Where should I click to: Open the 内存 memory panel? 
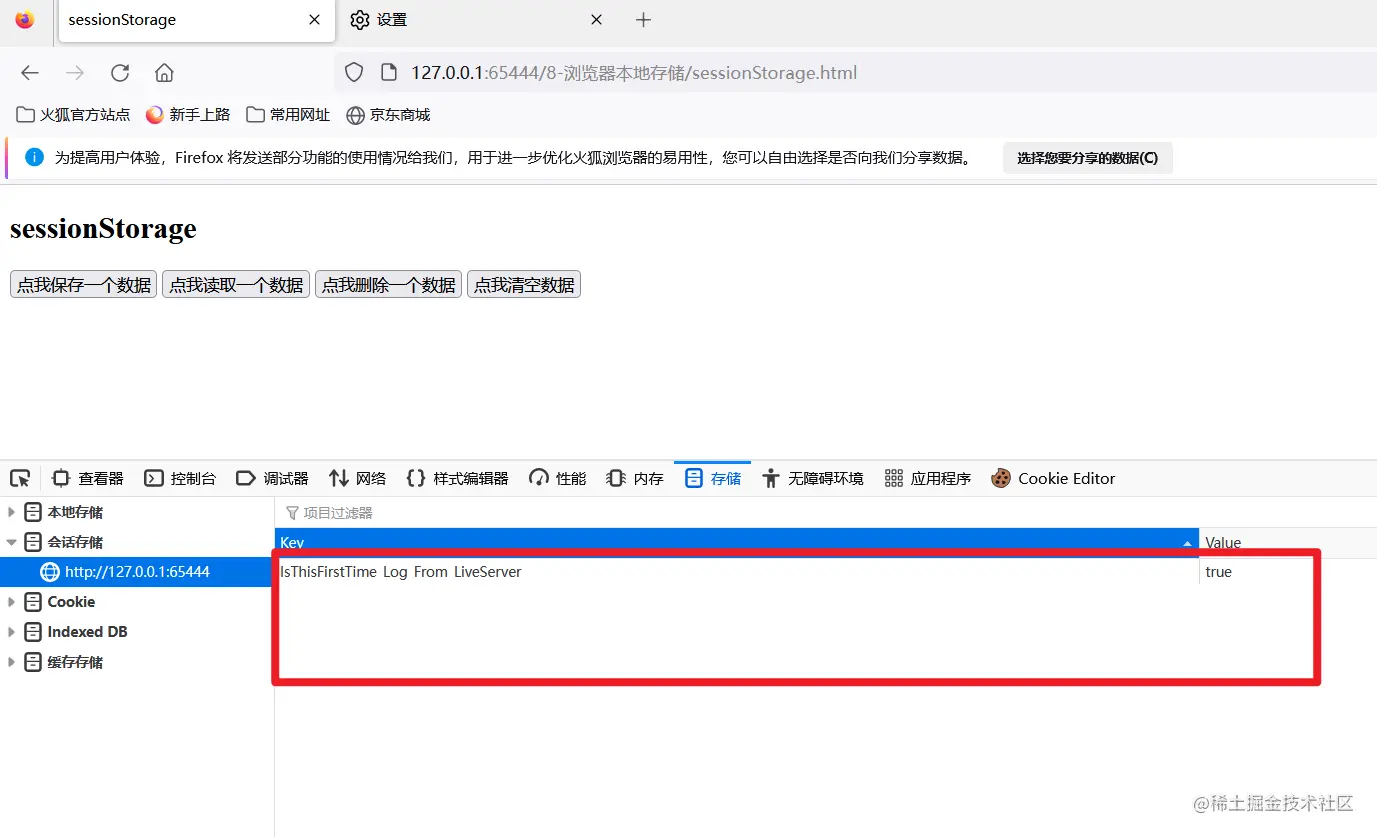[635, 478]
